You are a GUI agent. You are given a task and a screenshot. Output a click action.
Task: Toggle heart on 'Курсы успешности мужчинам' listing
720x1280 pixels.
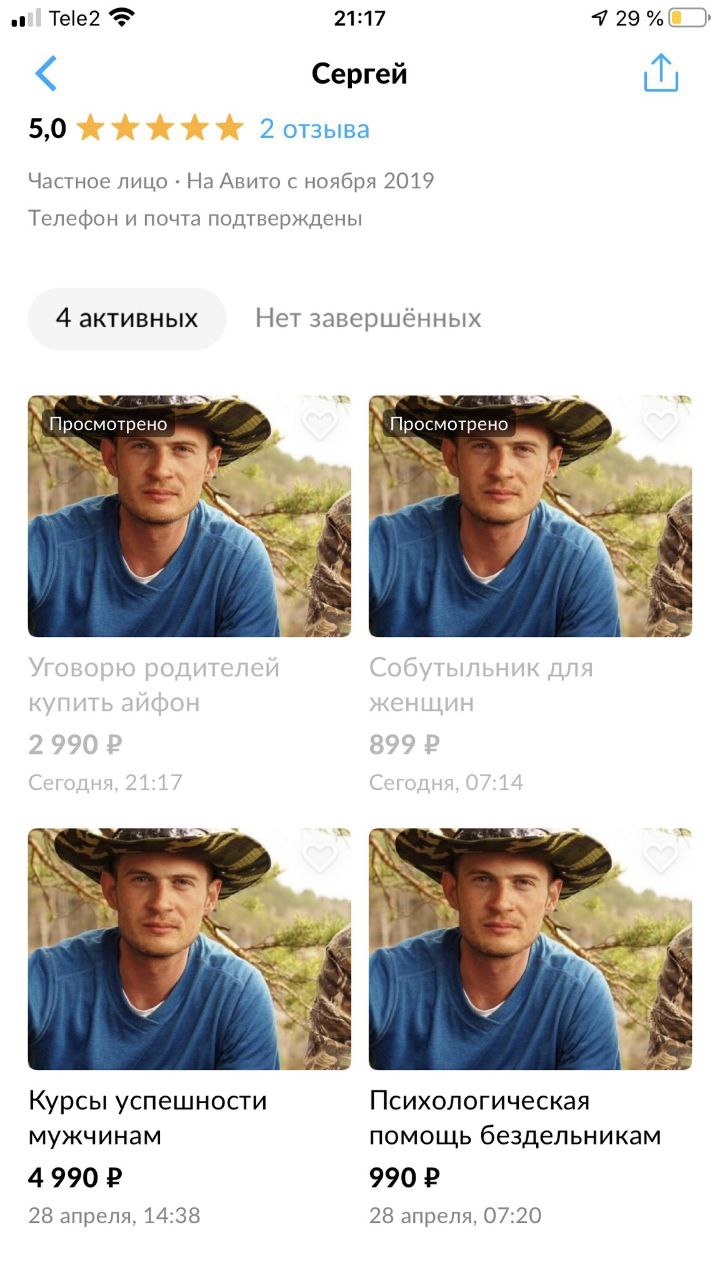point(320,857)
